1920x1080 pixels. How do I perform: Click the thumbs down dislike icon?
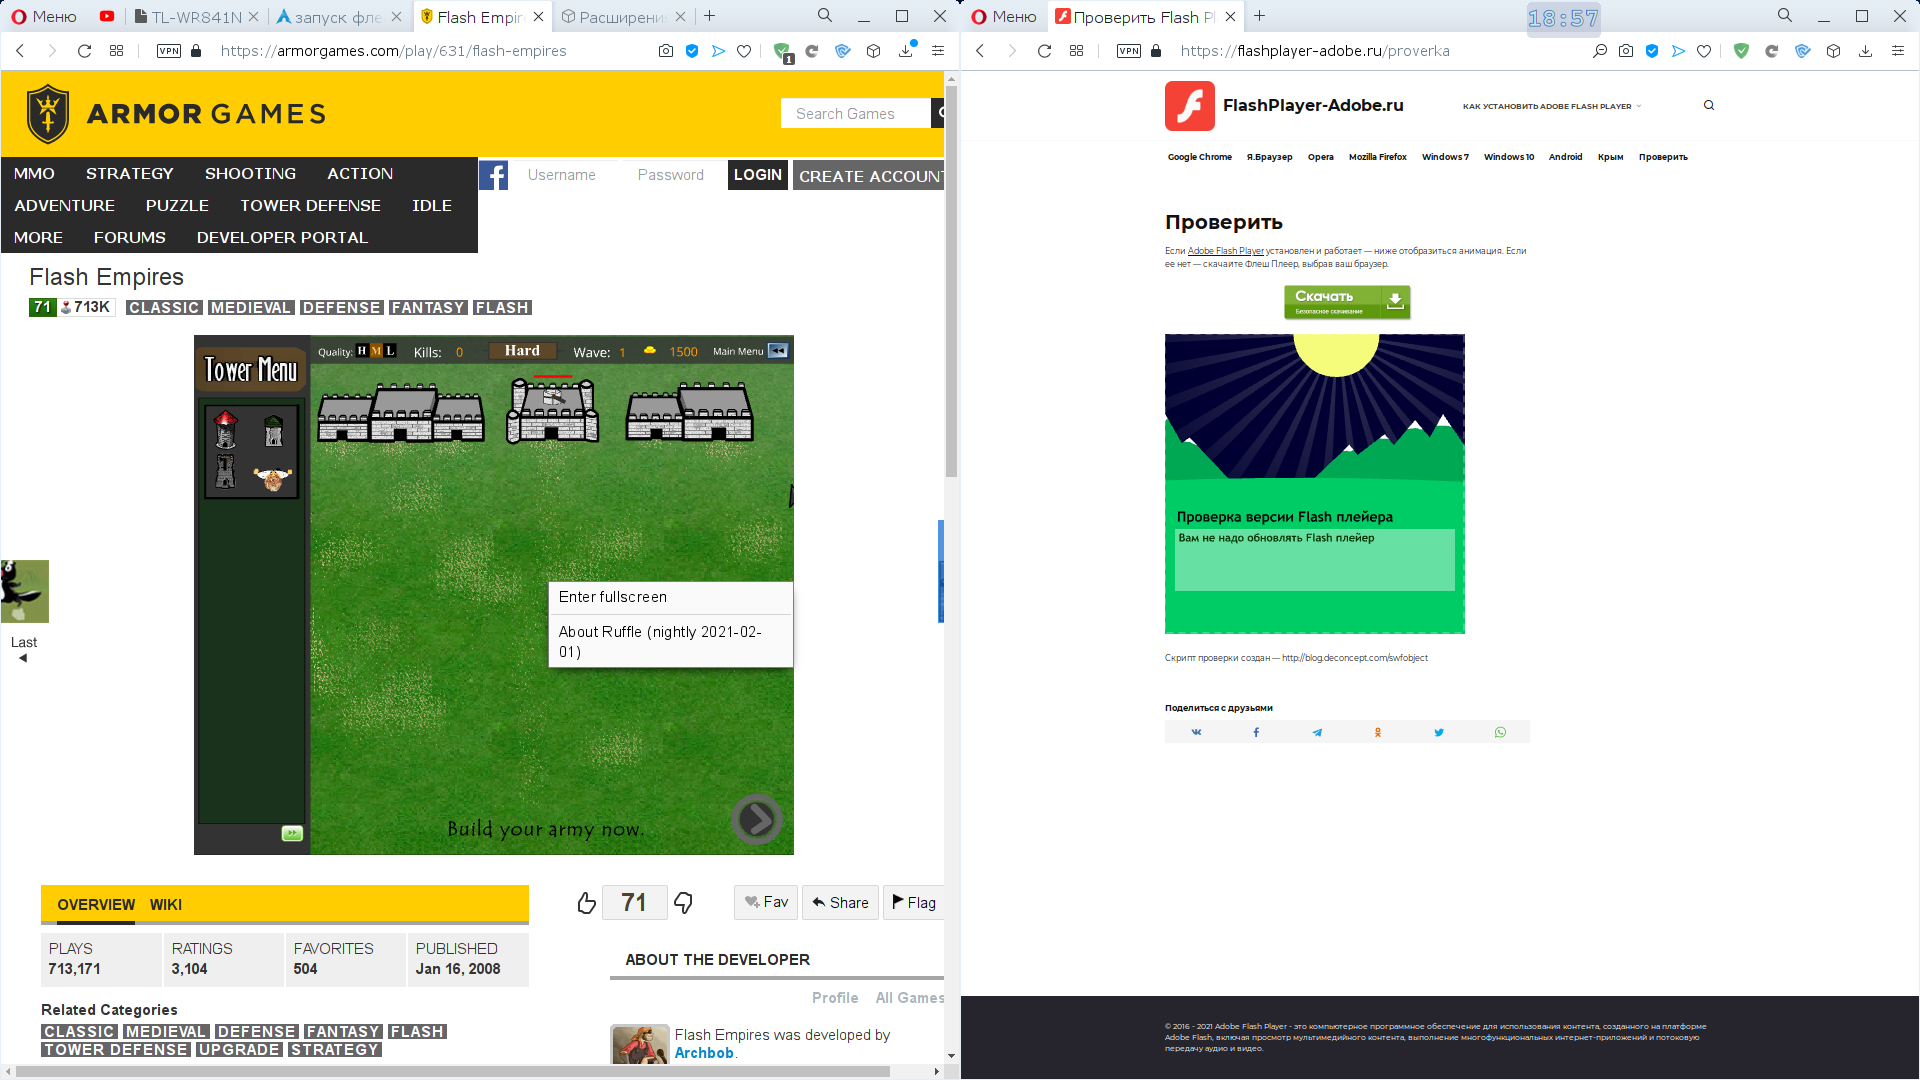click(x=683, y=903)
